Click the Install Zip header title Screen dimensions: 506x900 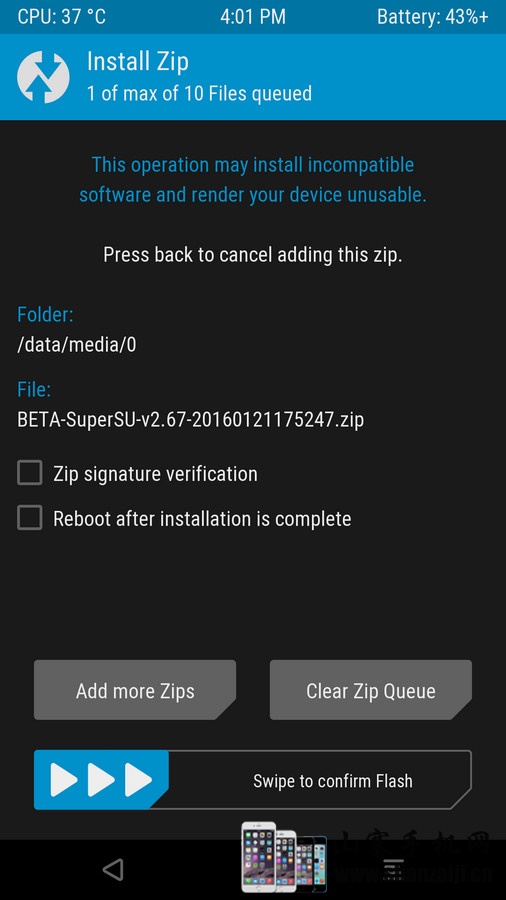(138, 62)
